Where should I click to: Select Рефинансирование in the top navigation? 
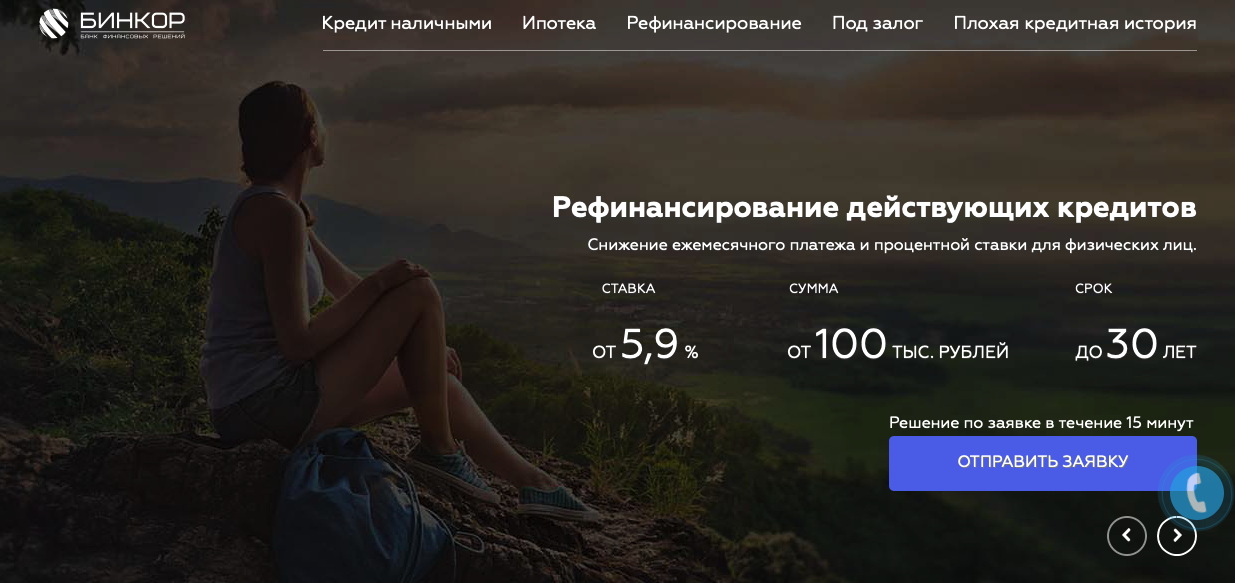[x=714, y=23]
